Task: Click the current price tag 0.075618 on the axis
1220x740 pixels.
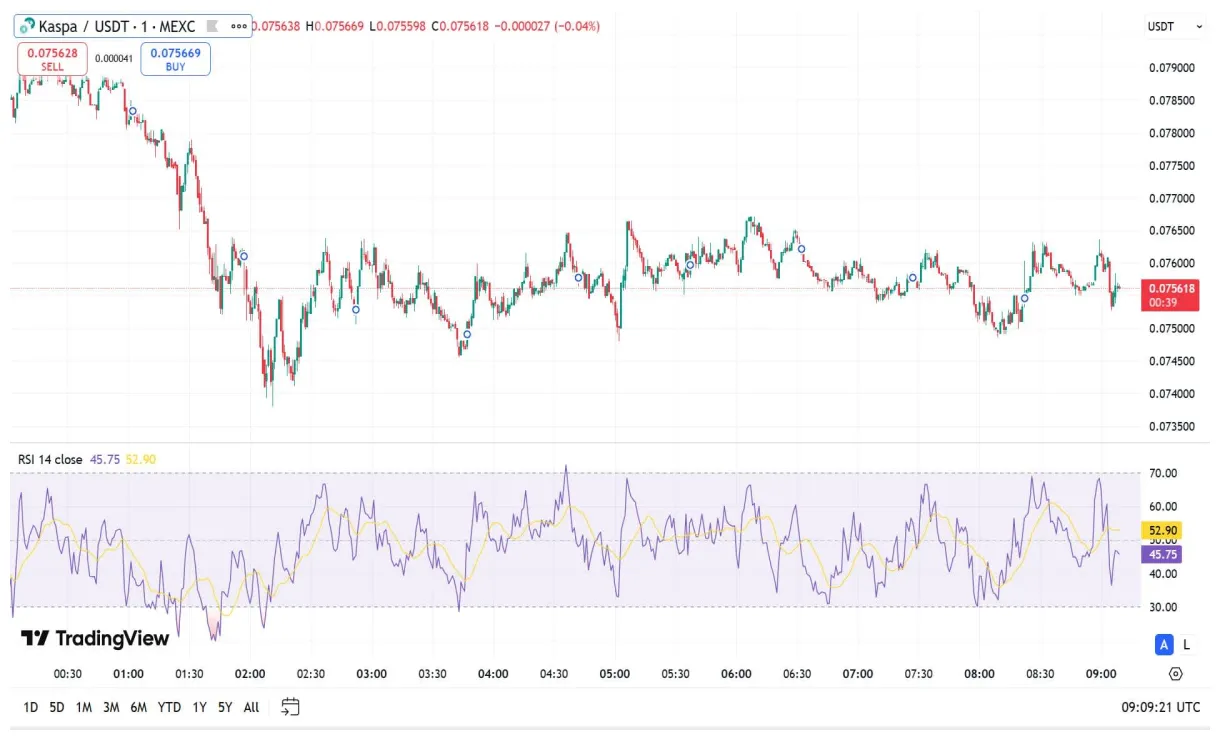Action: coord(1169,295)
